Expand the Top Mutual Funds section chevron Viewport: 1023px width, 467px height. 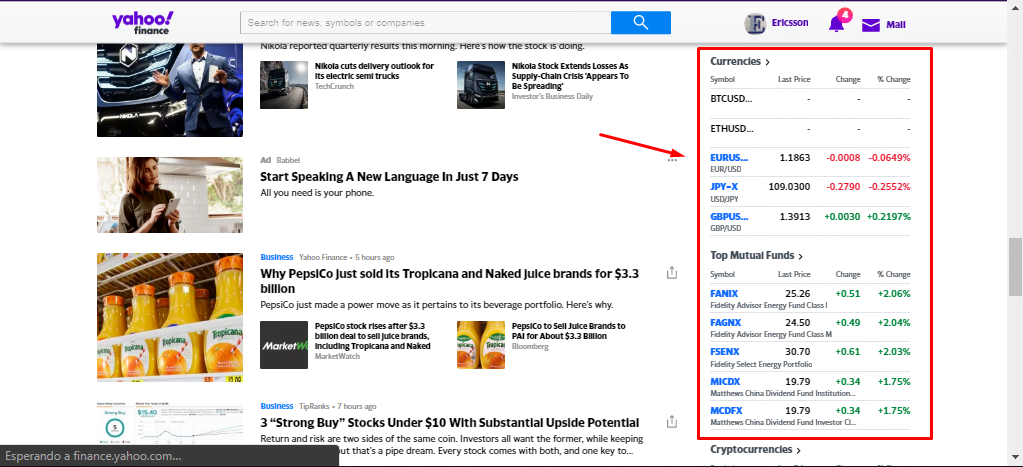[x=801, y=256]
